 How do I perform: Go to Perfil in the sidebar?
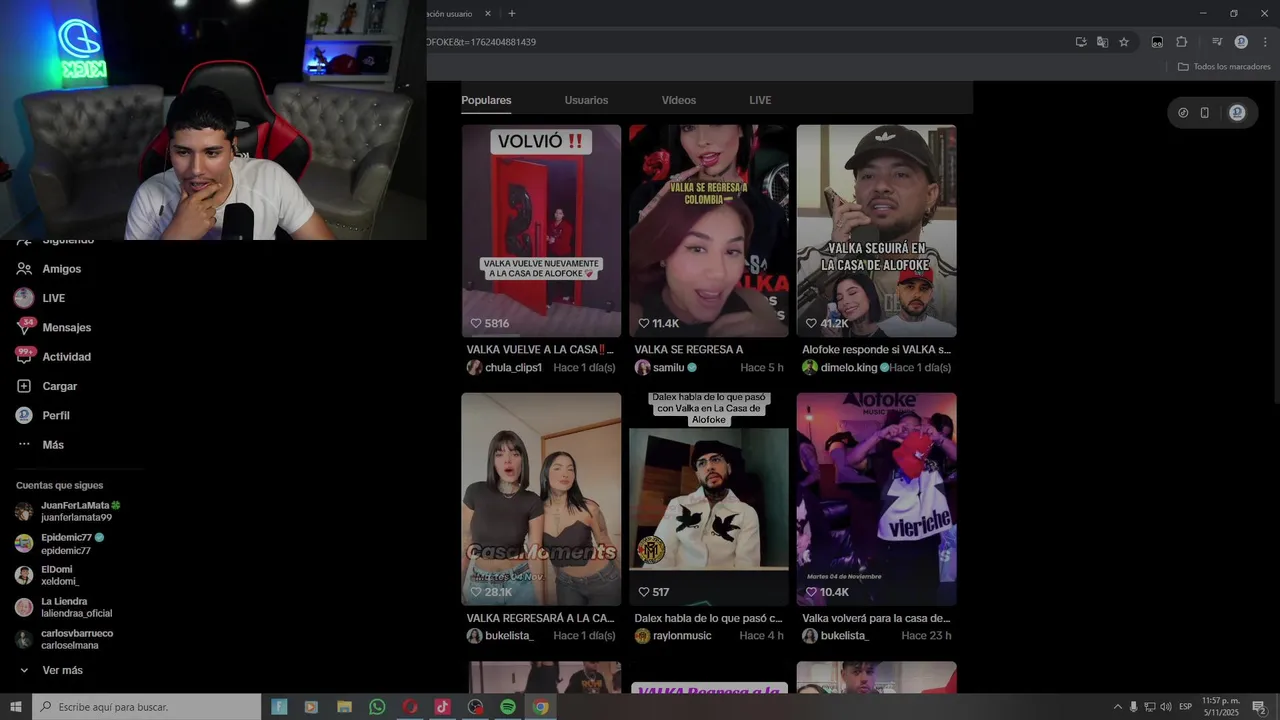coord(42,415)
